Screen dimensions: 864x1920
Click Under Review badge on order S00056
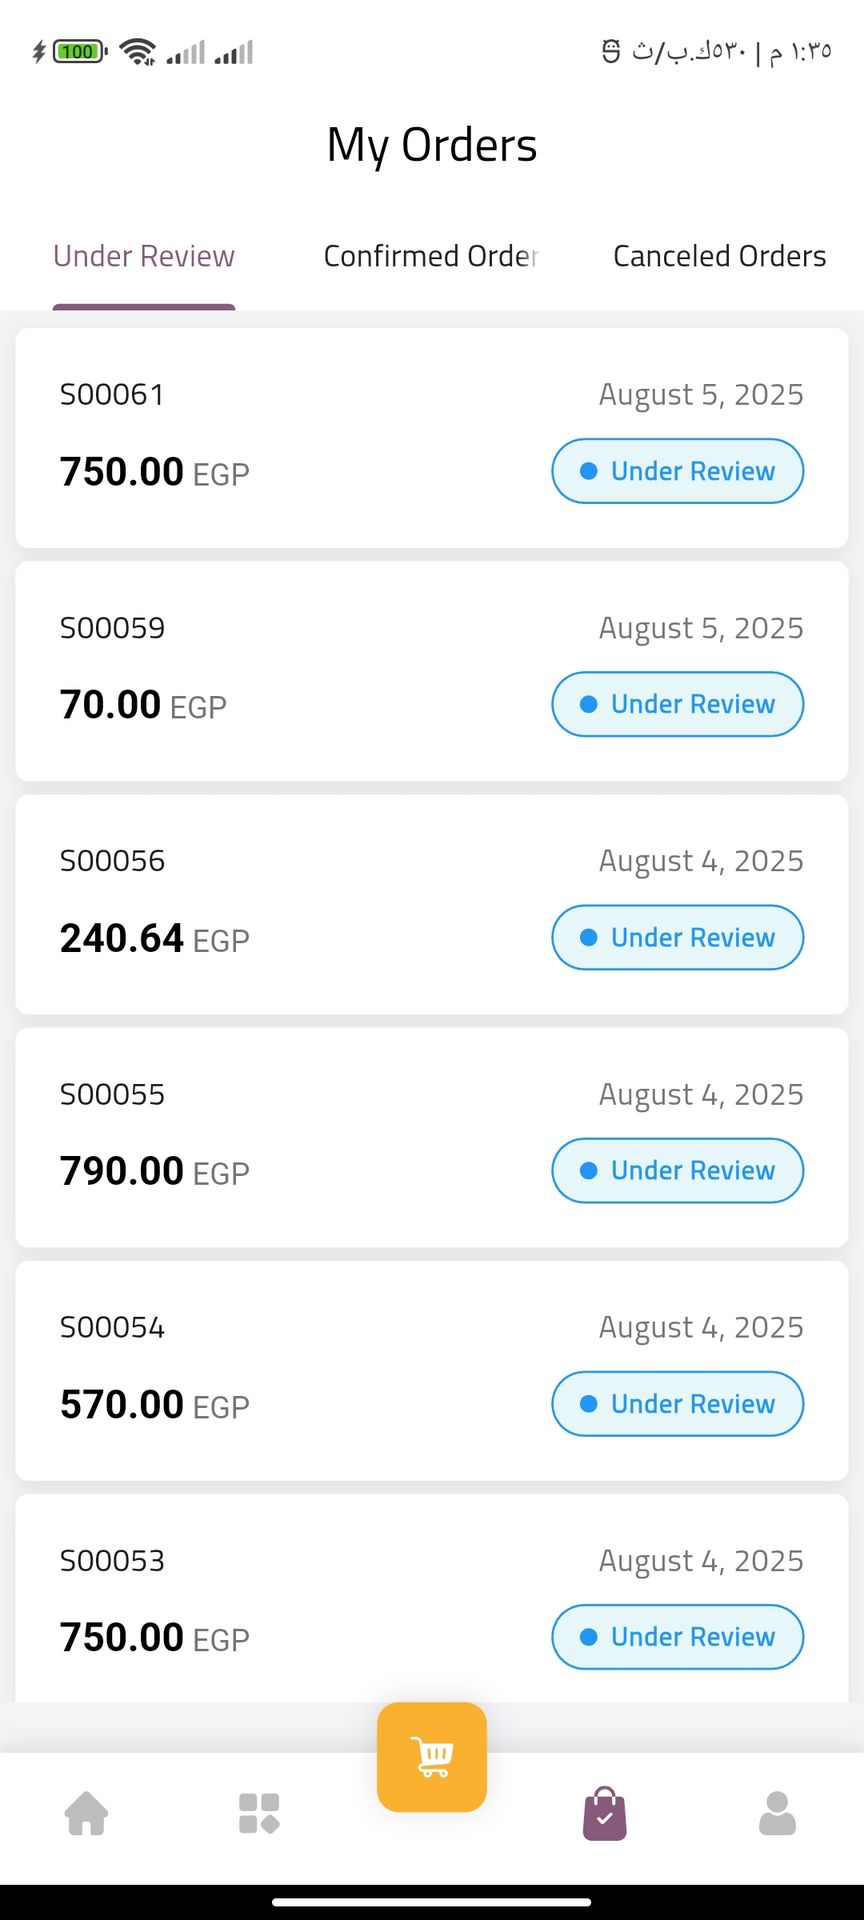(677, 937)
